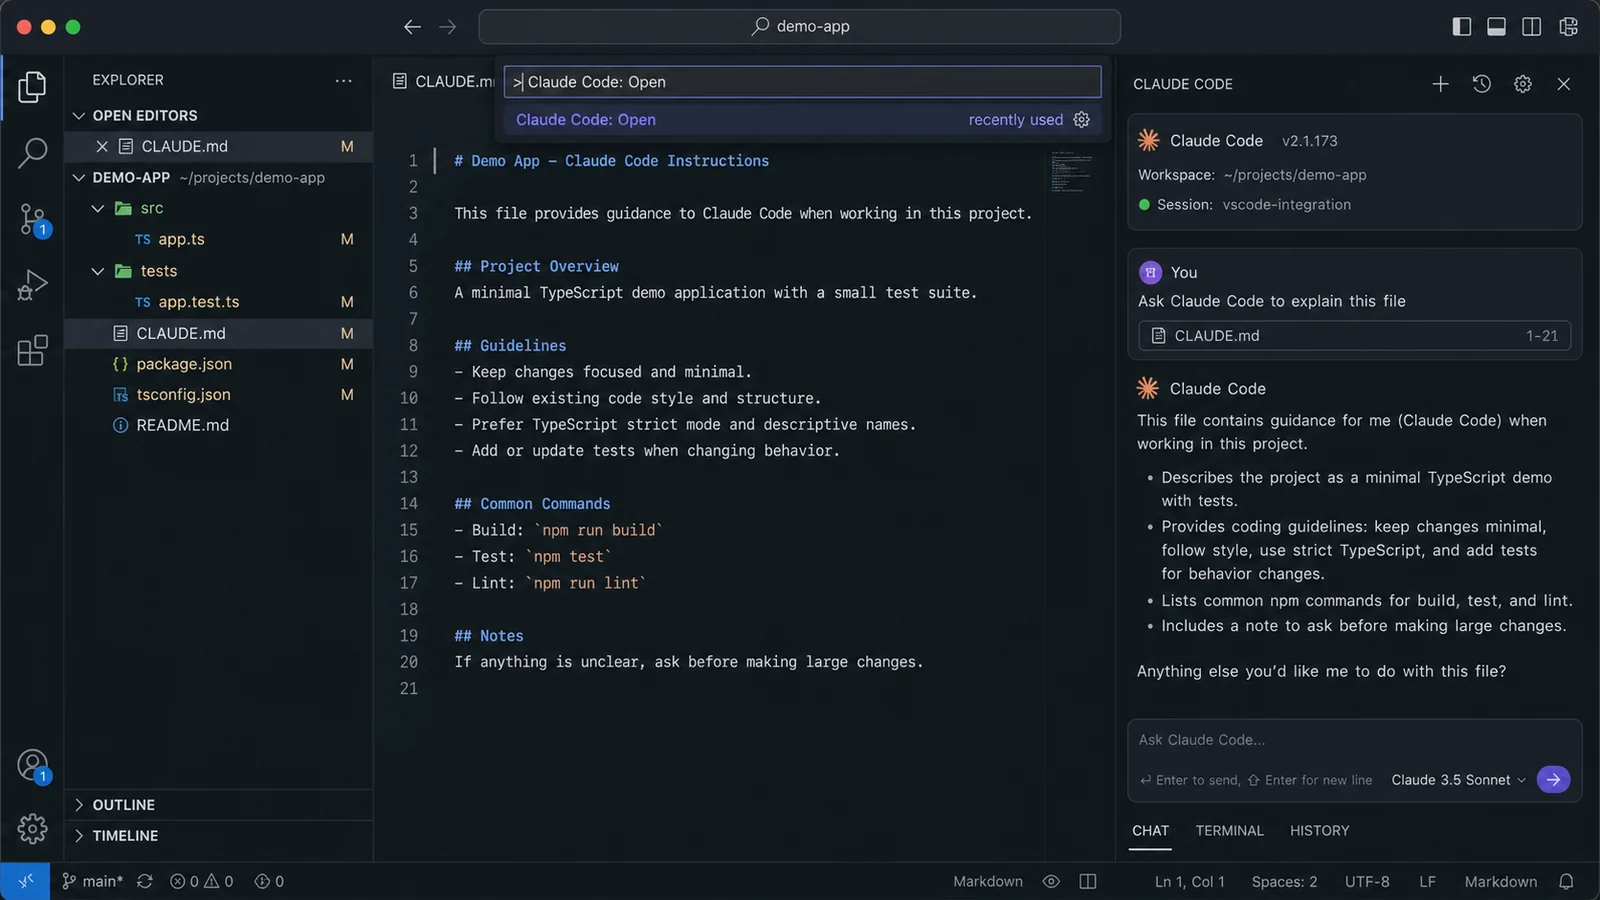
Task: Toggle the bottom panel layout icon
Action: coord(1497,27)
